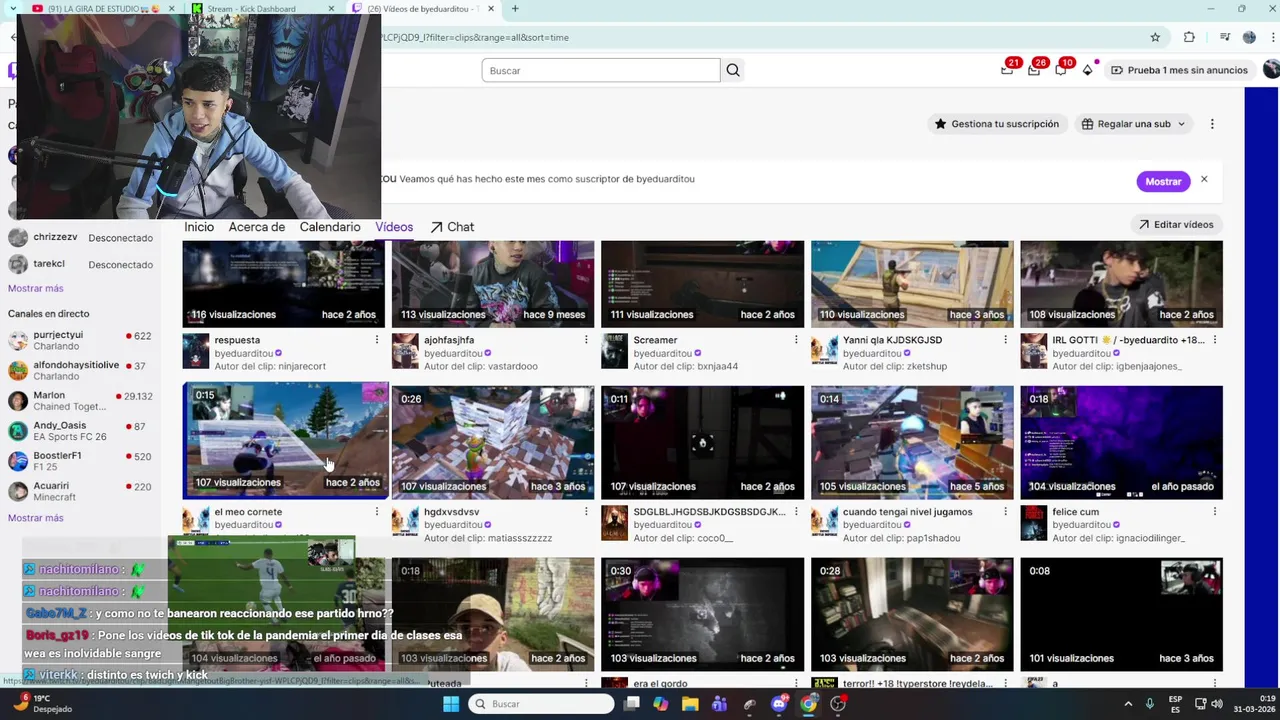Bookmark this page with the star icon

pyautogui.click(x=1155, y=37)
